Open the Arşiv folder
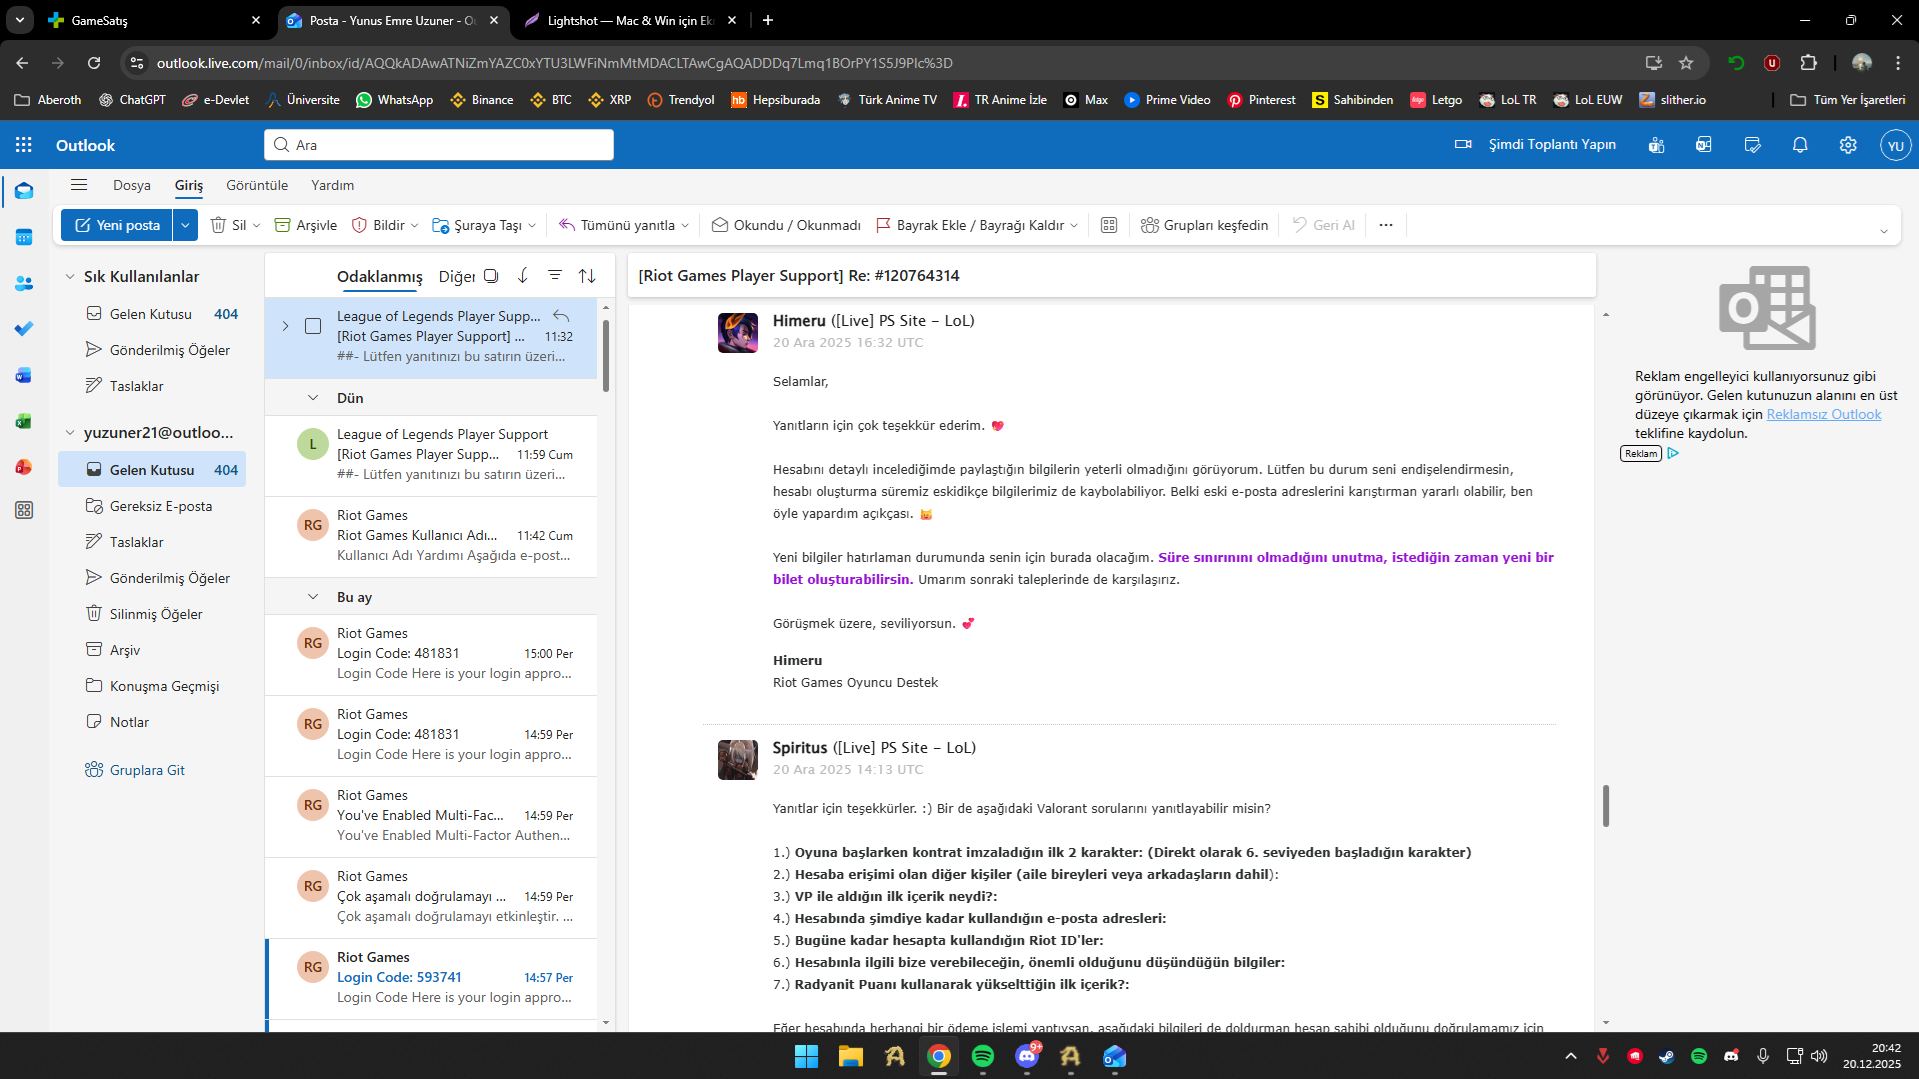This screenshot has height=1079, width=1919. tap(152, 650)
